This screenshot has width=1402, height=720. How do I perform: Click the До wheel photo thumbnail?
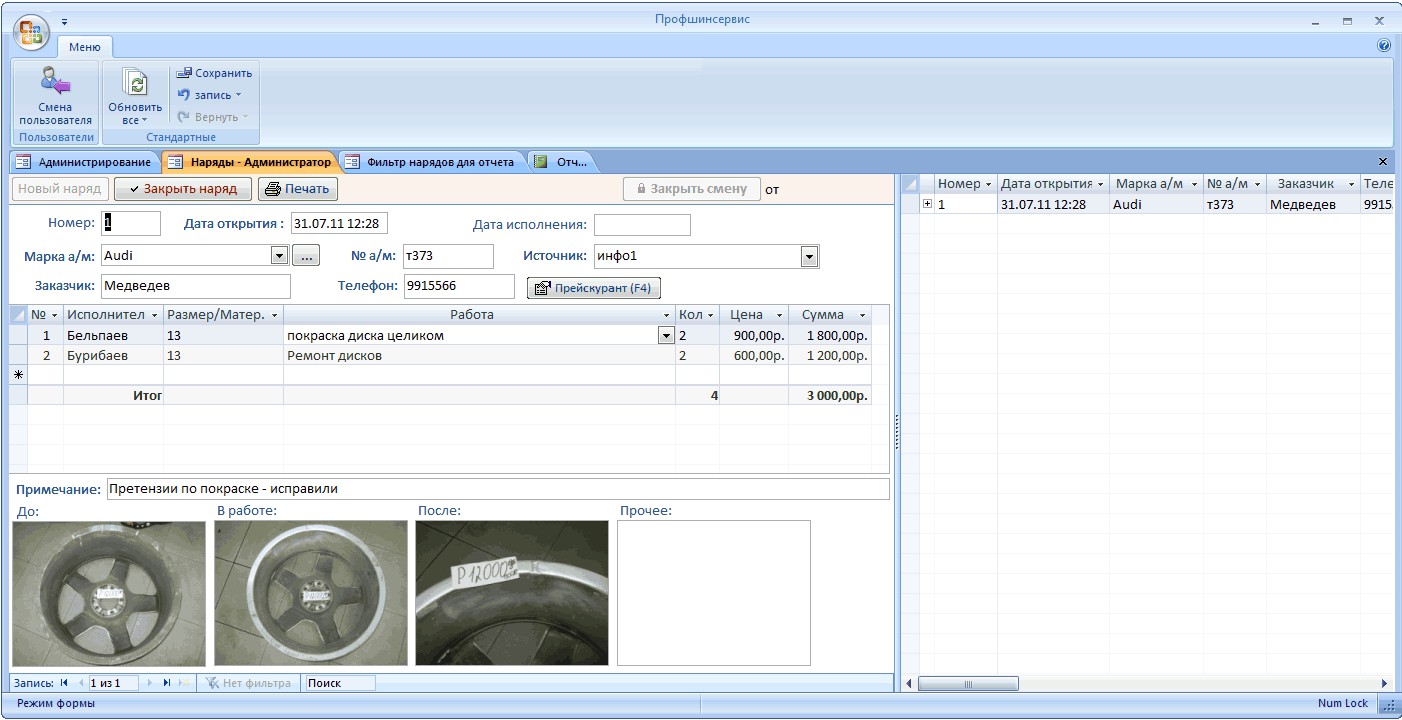[x=108, y=593]
